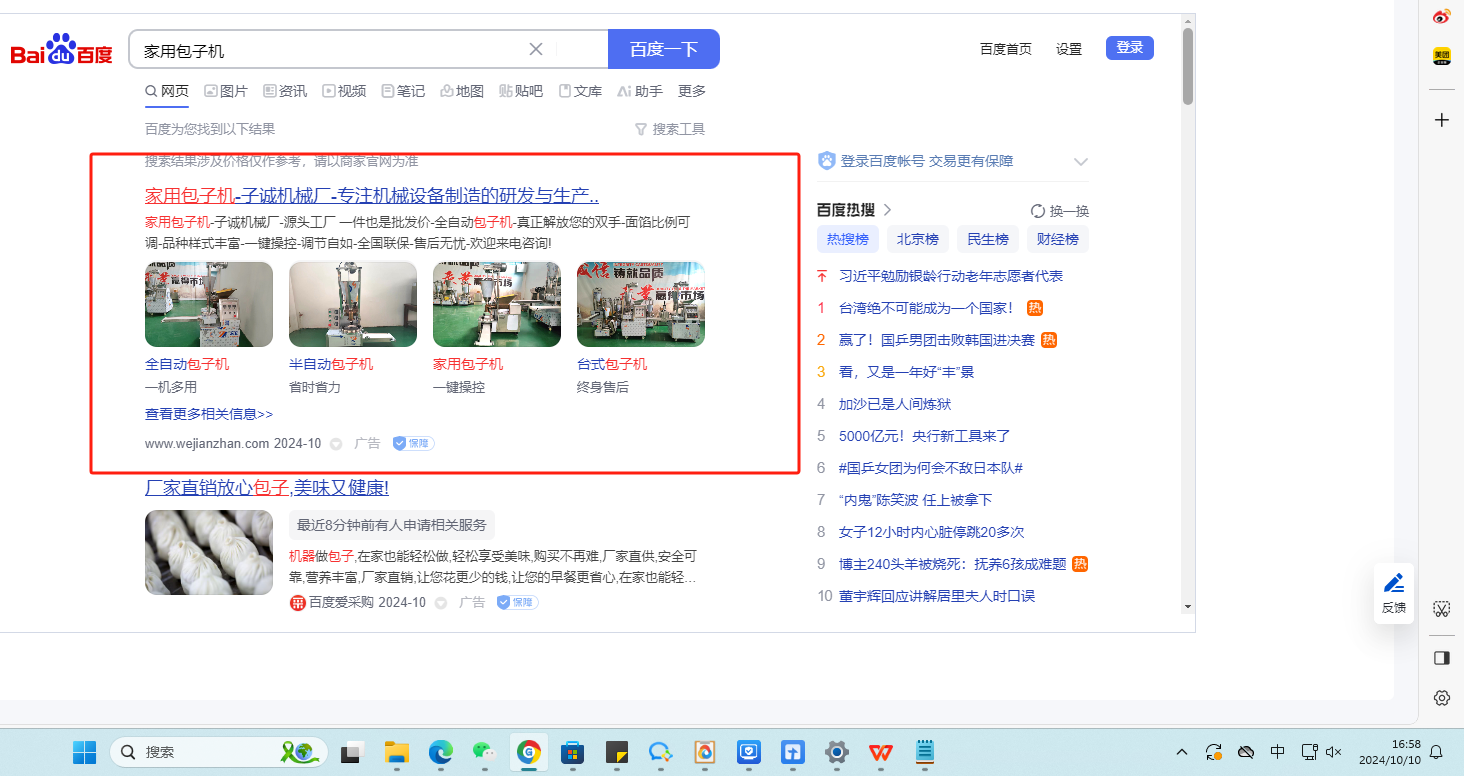Toggle the browser sidebar panel visibility
Image resolution: width=1464 pixels, height=776 pixels.
(x=1441, y=657)
